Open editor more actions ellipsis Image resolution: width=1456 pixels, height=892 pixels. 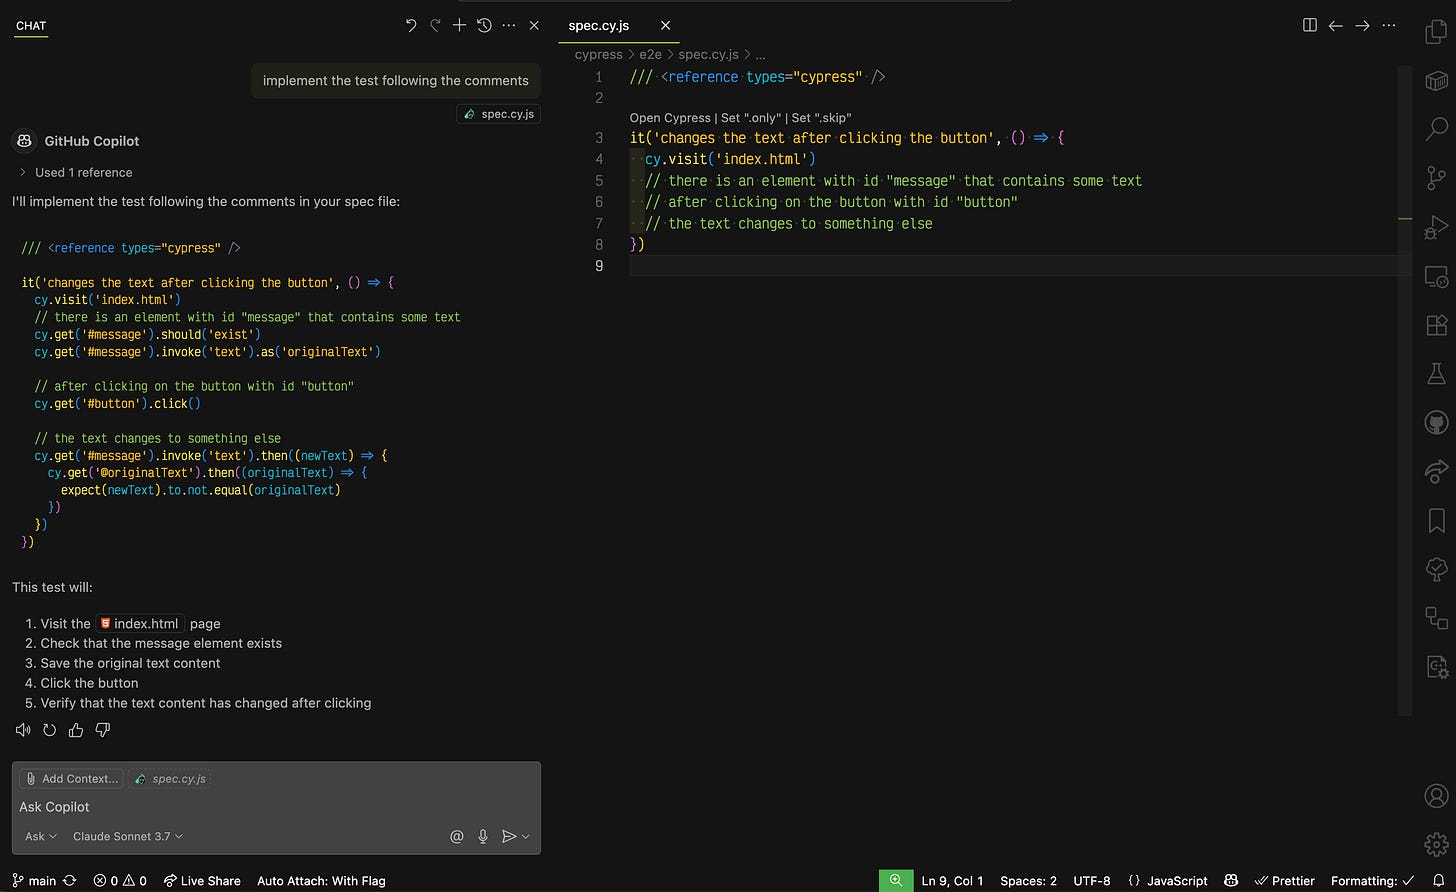click(1388, 26)
